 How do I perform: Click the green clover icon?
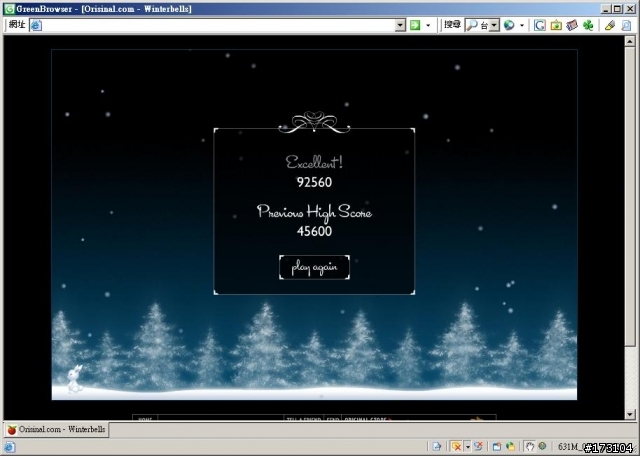pyautogui.click(x=588, y=25)
